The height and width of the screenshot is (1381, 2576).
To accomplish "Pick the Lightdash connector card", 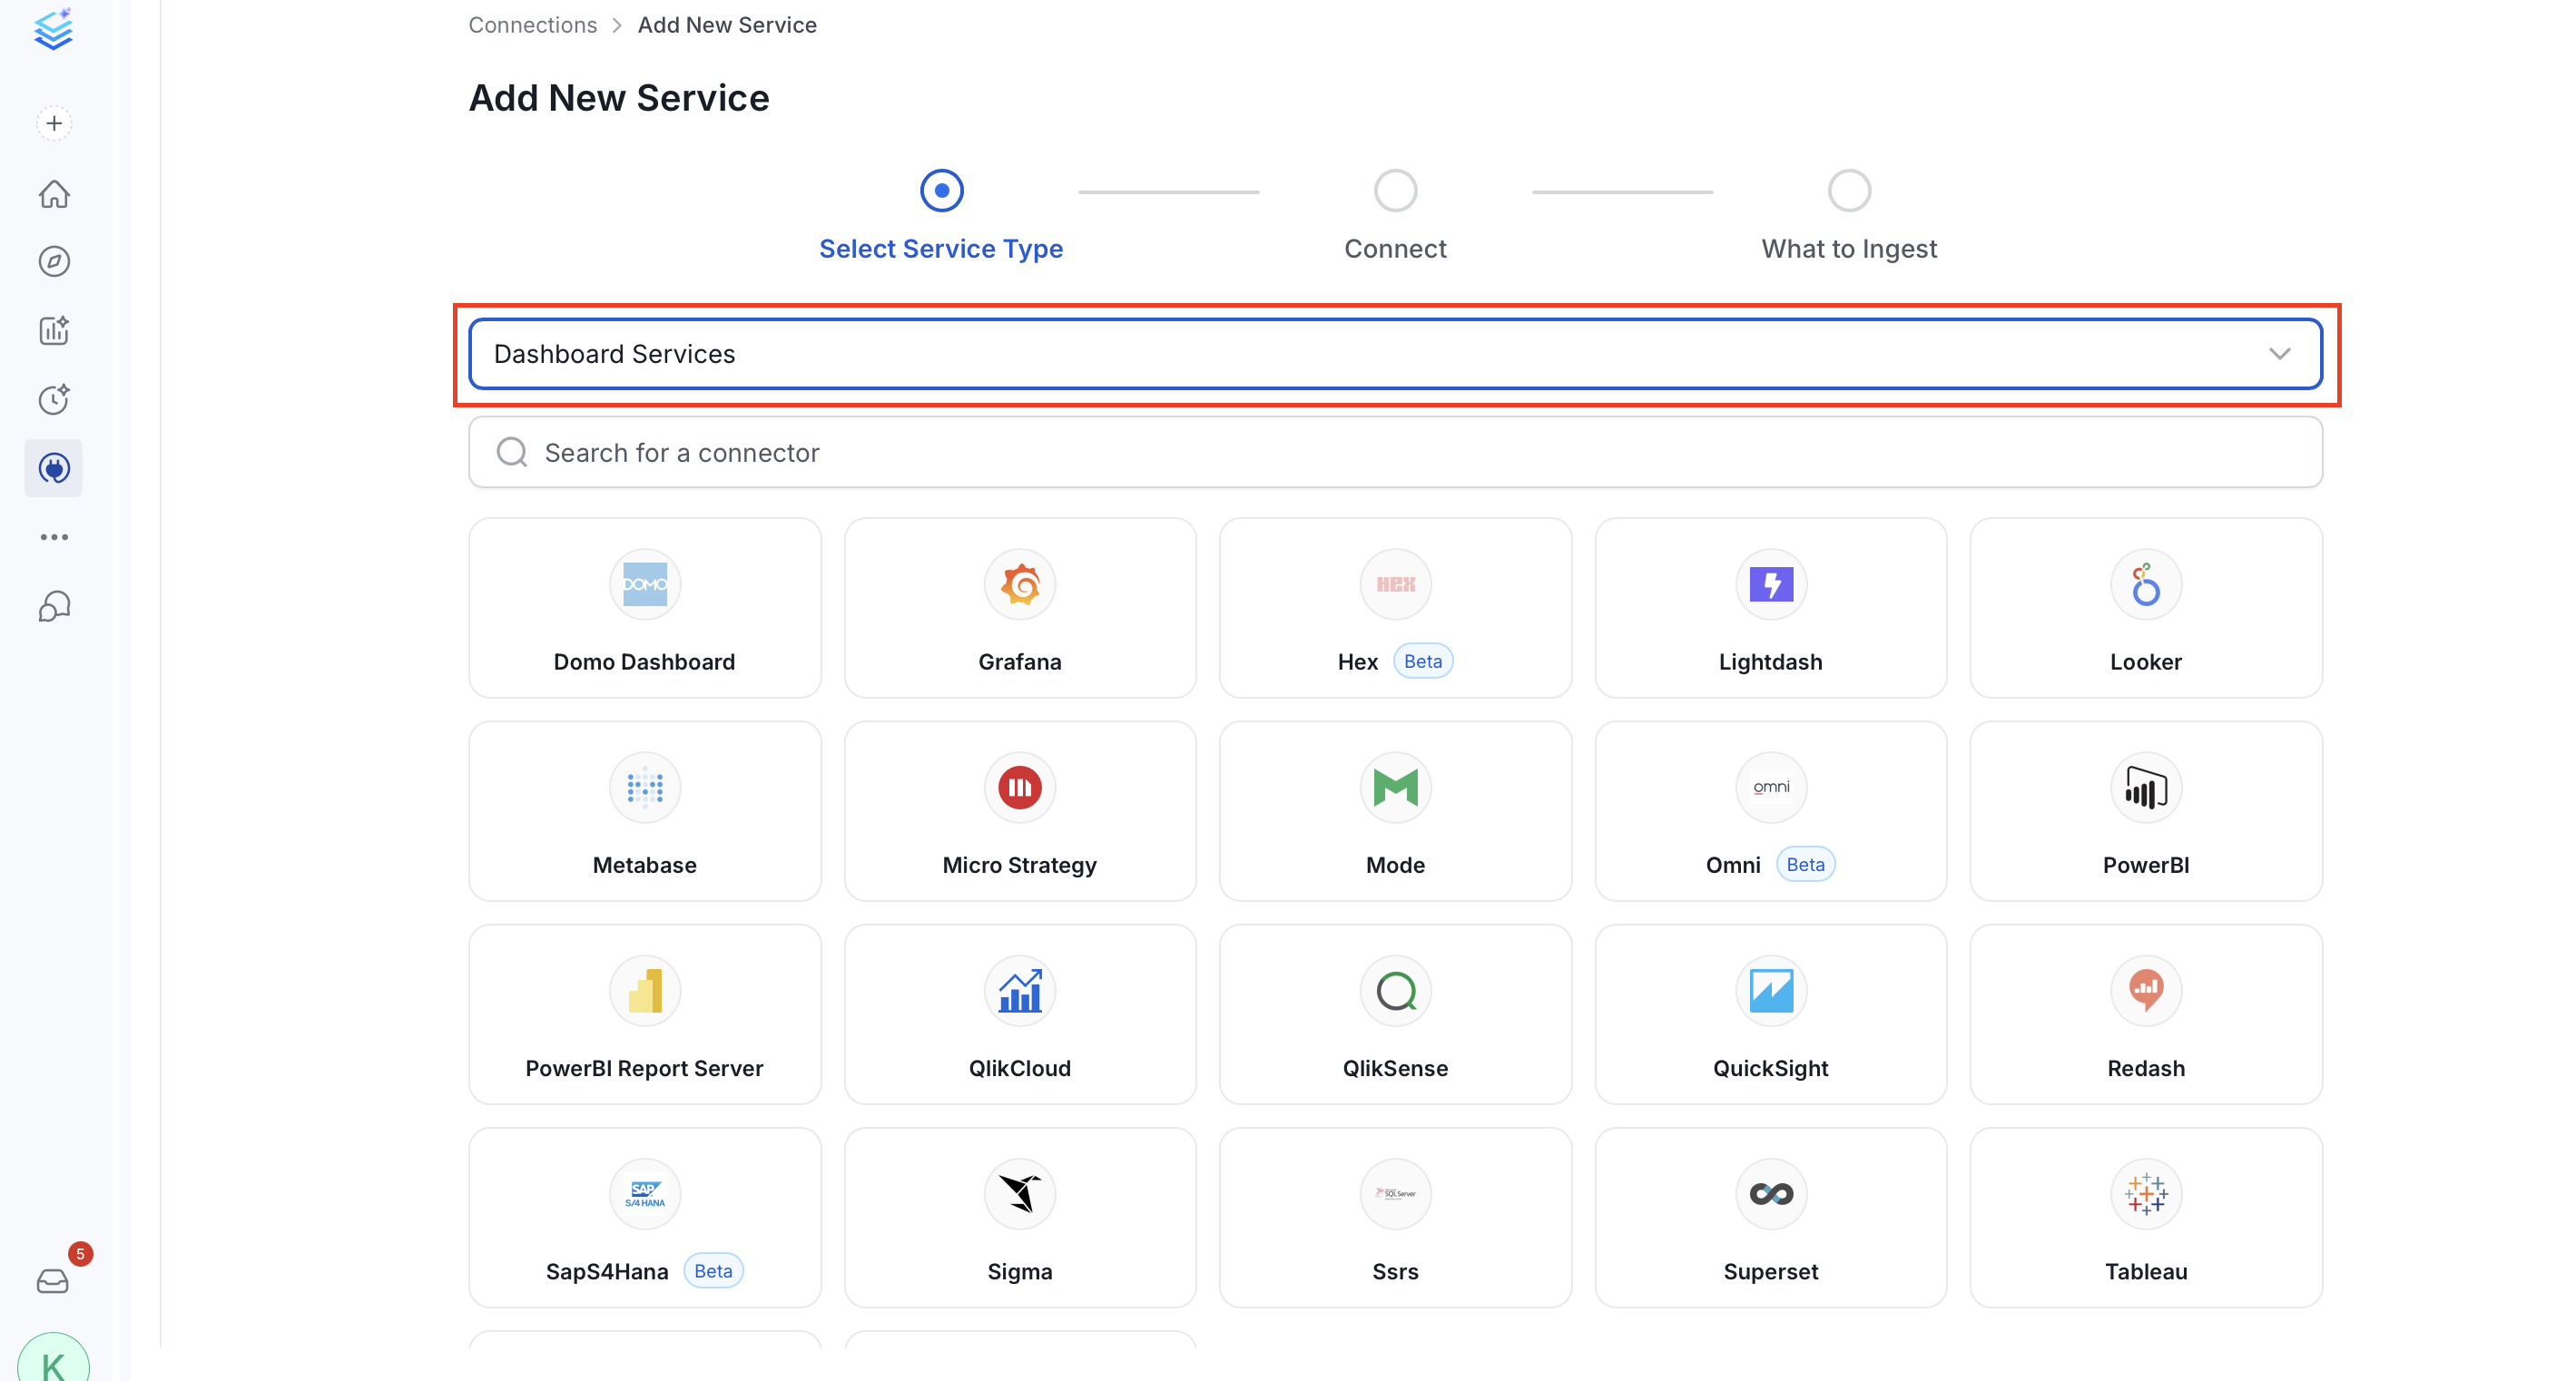I will tap(1771, 608).
